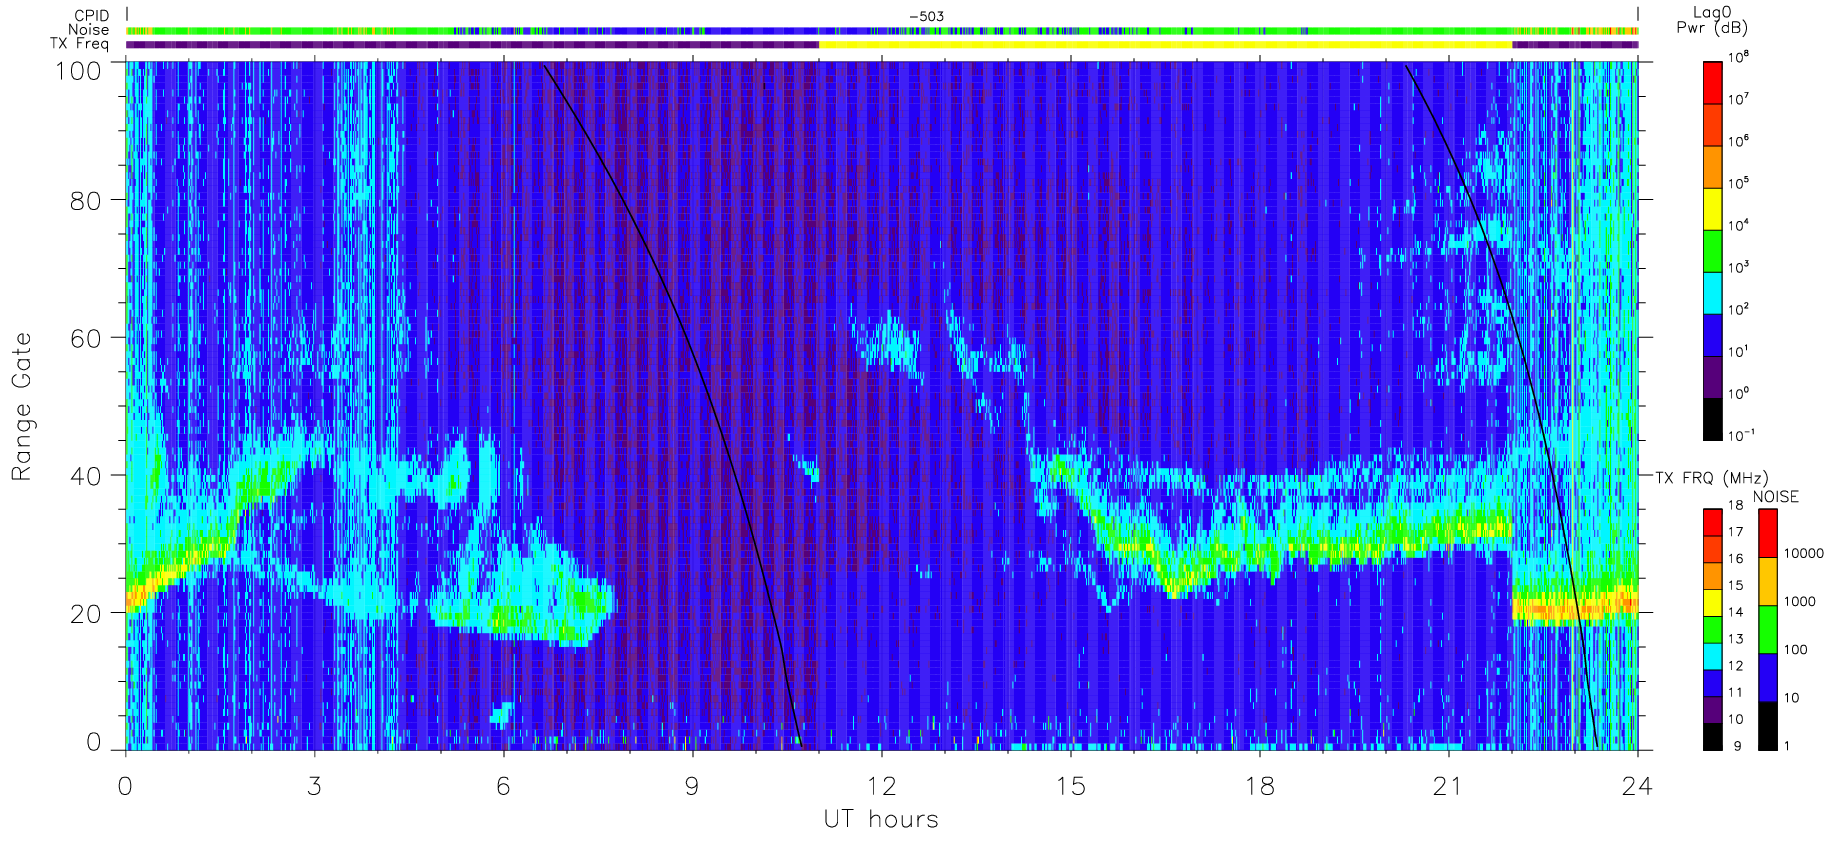
Task: Click the '24' UT hours tick label
Action: tap(1637, 786)
